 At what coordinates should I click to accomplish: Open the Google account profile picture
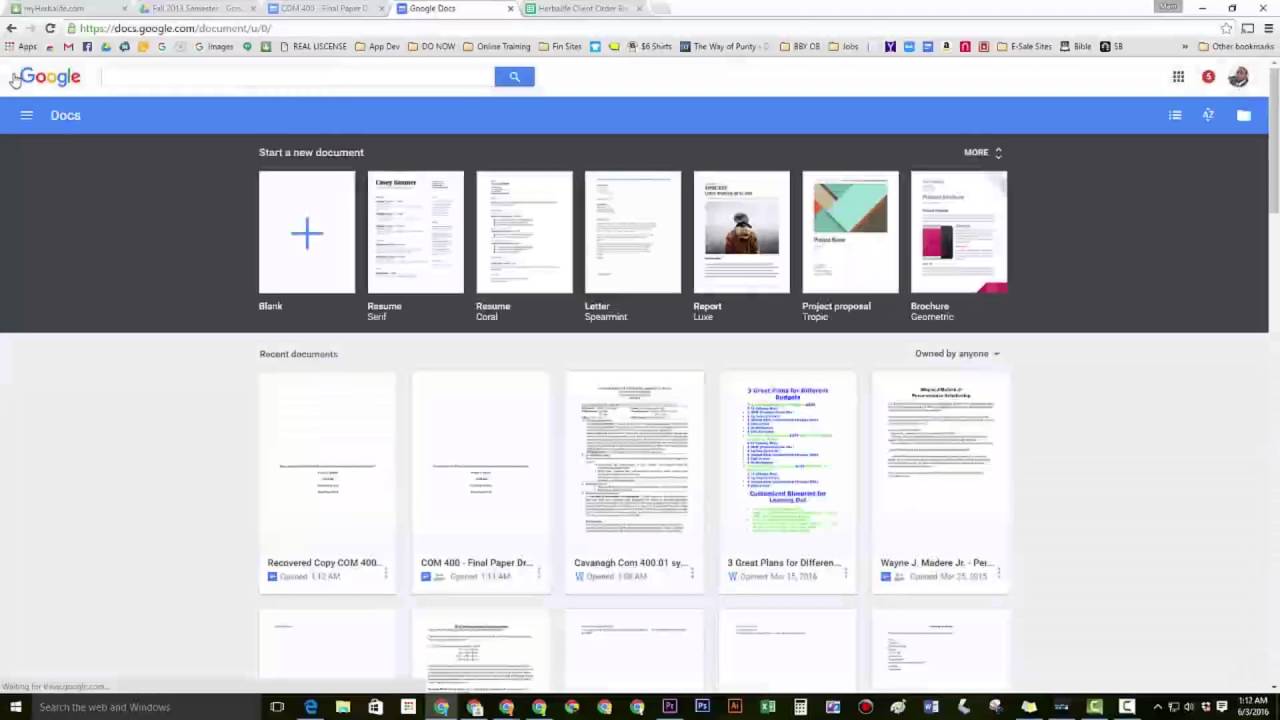1238,77
